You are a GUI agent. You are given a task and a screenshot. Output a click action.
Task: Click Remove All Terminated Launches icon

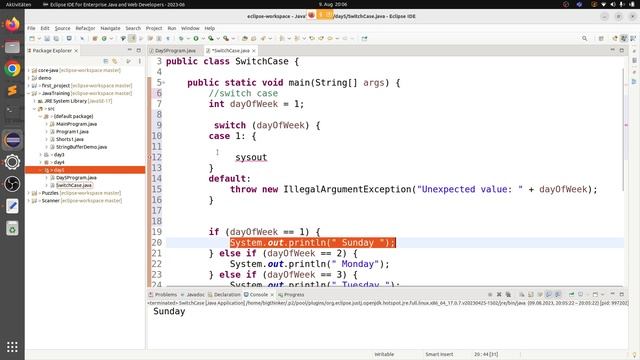coord(508,294)
